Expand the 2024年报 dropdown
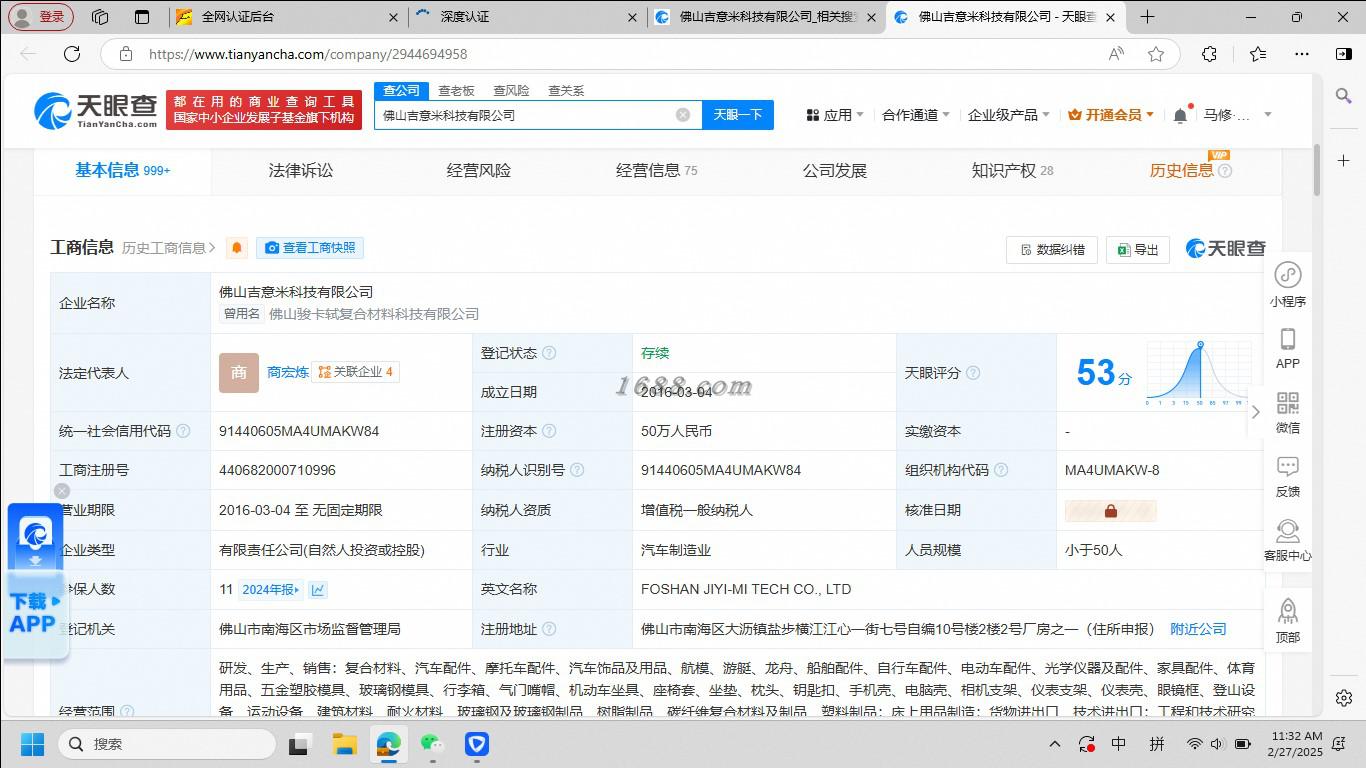The width and height of the screenshot is (1366, 768). (271, 590)
